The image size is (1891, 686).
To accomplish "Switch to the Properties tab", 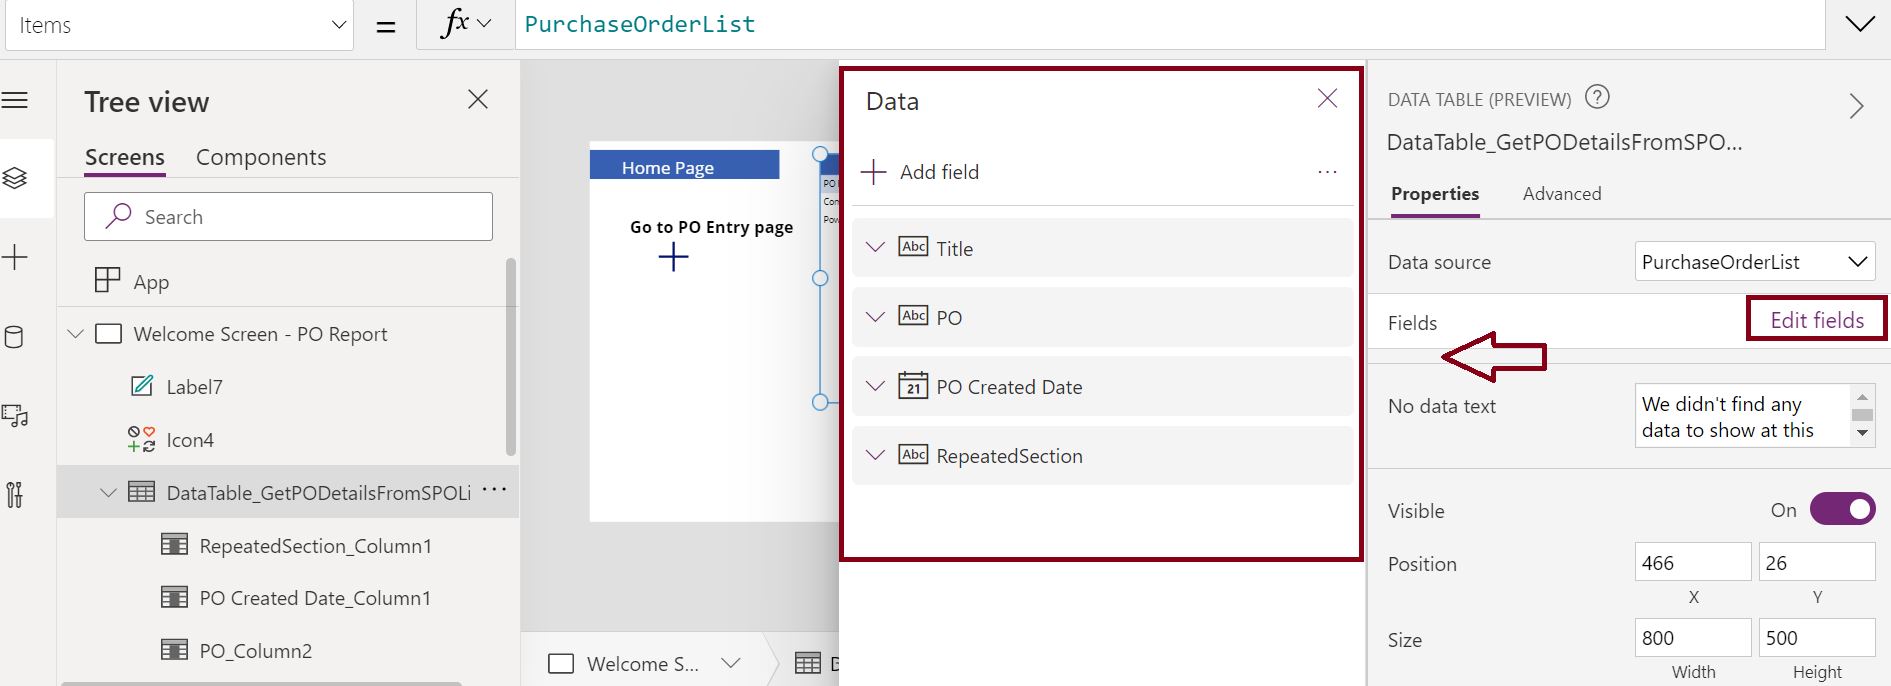I will click(1435, 194).
